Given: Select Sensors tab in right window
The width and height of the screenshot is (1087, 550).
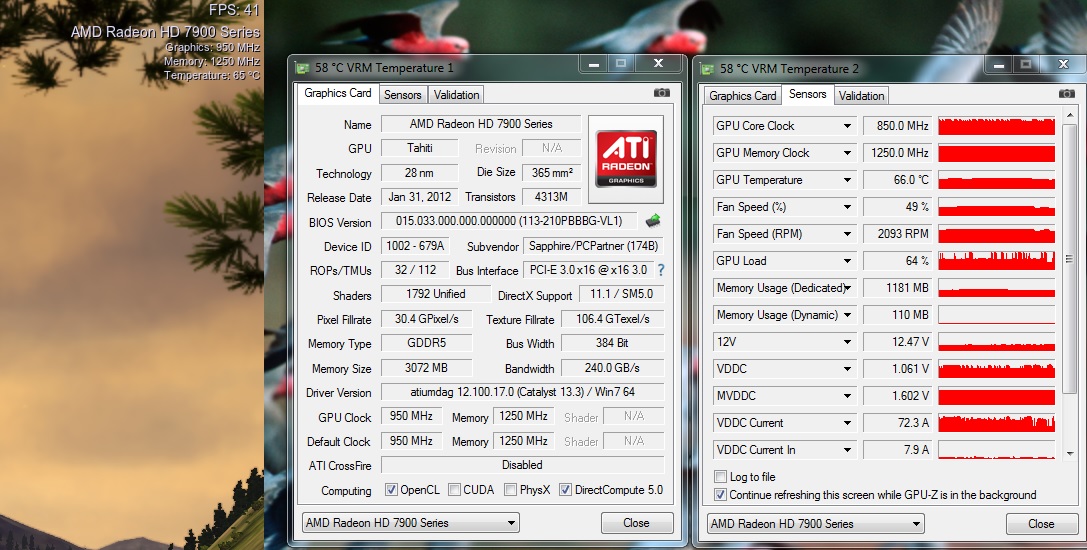Looking at the screenshot, I should 808,94.
